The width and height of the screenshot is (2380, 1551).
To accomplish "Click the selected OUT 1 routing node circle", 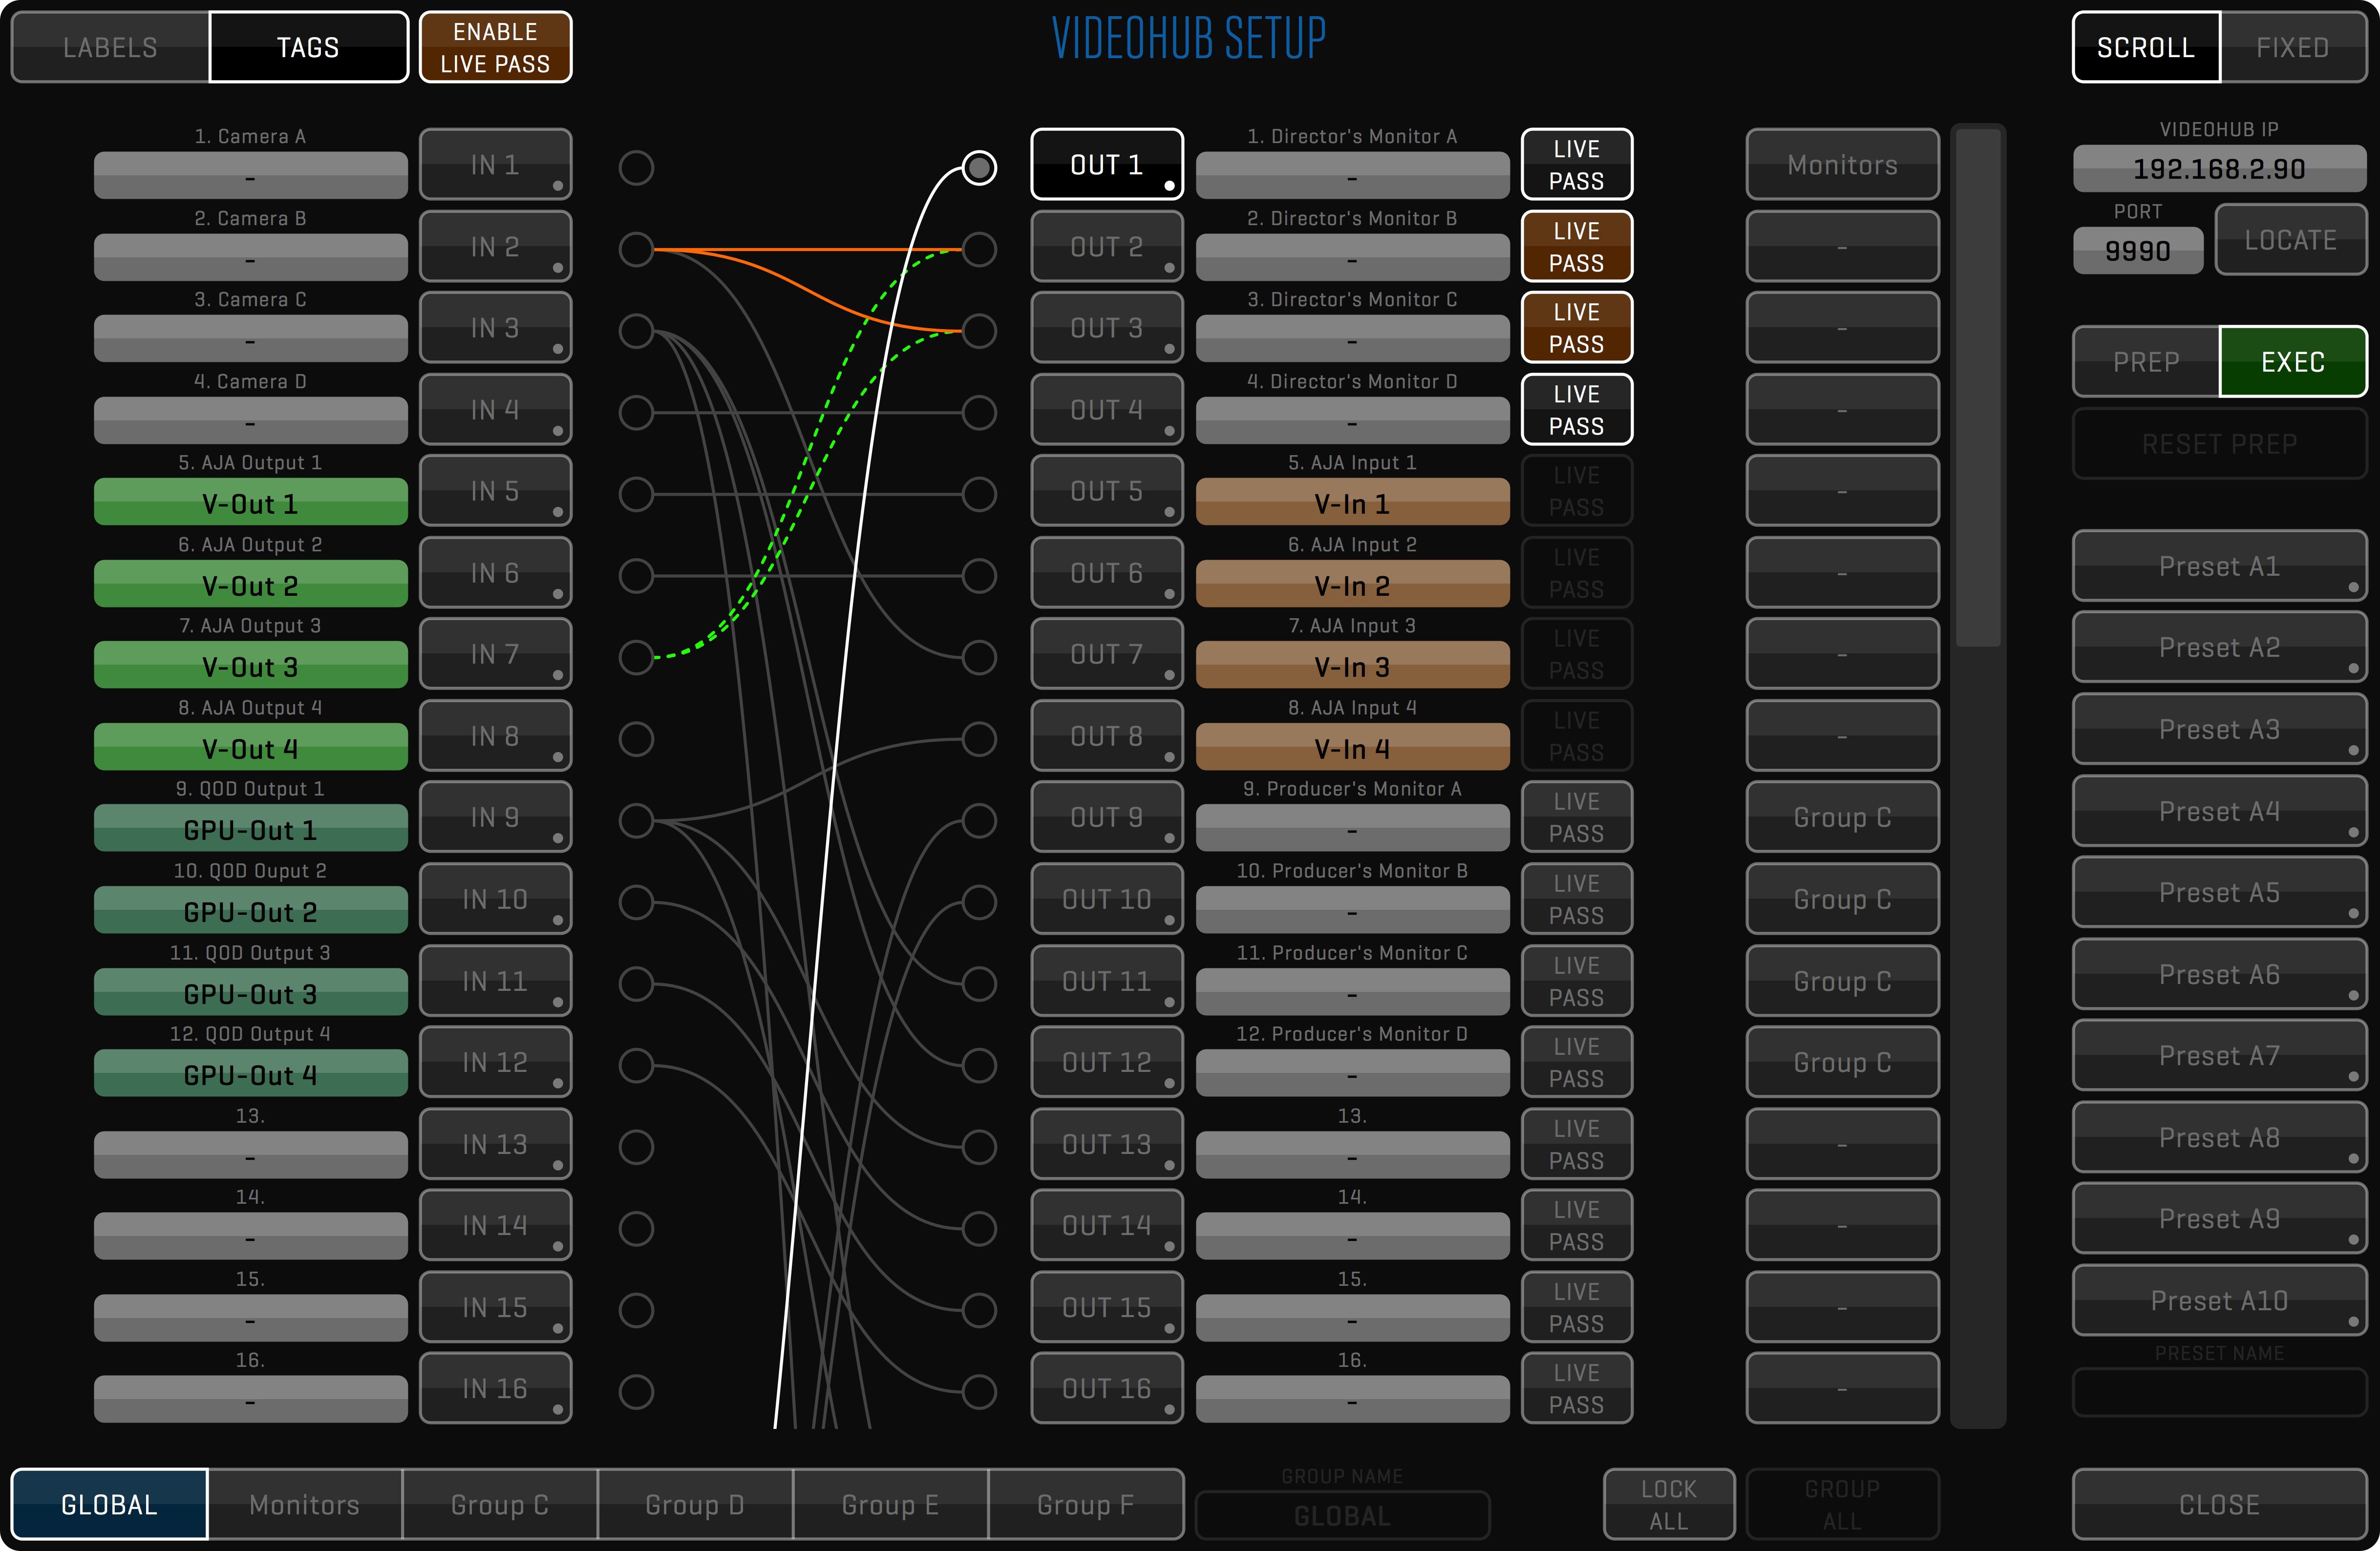I will (979, 167).
